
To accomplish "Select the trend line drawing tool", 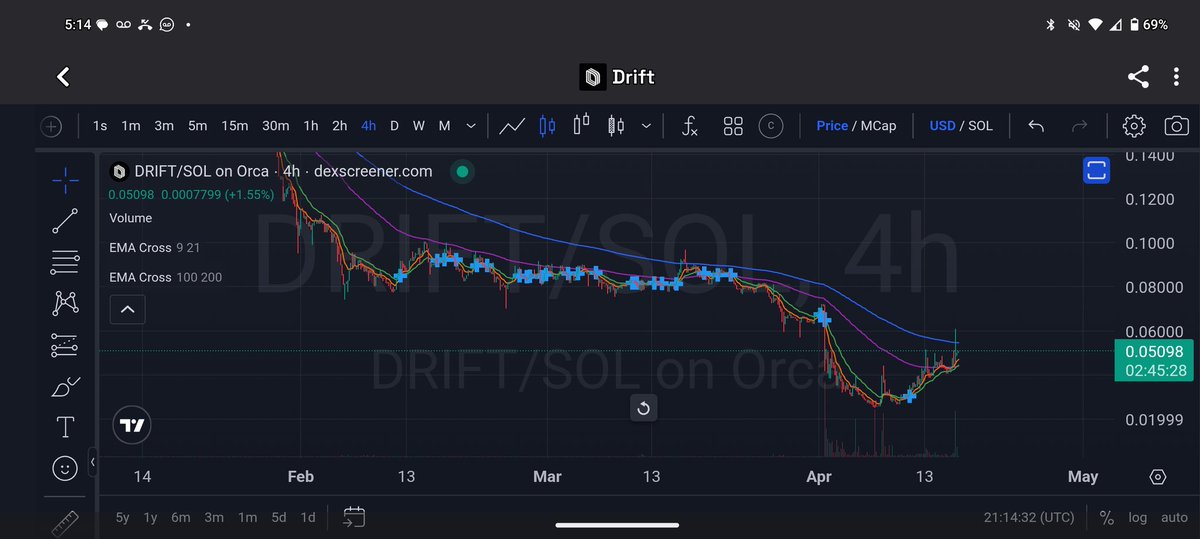I will [65, 221].
